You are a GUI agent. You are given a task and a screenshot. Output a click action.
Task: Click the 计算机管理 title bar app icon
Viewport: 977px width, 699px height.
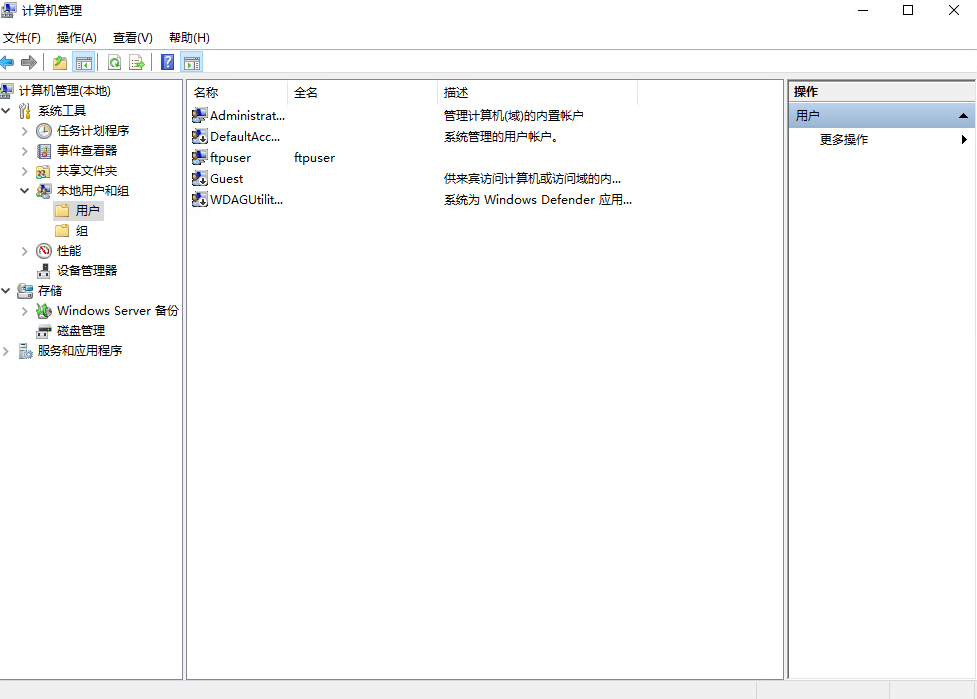coord(9,10)
